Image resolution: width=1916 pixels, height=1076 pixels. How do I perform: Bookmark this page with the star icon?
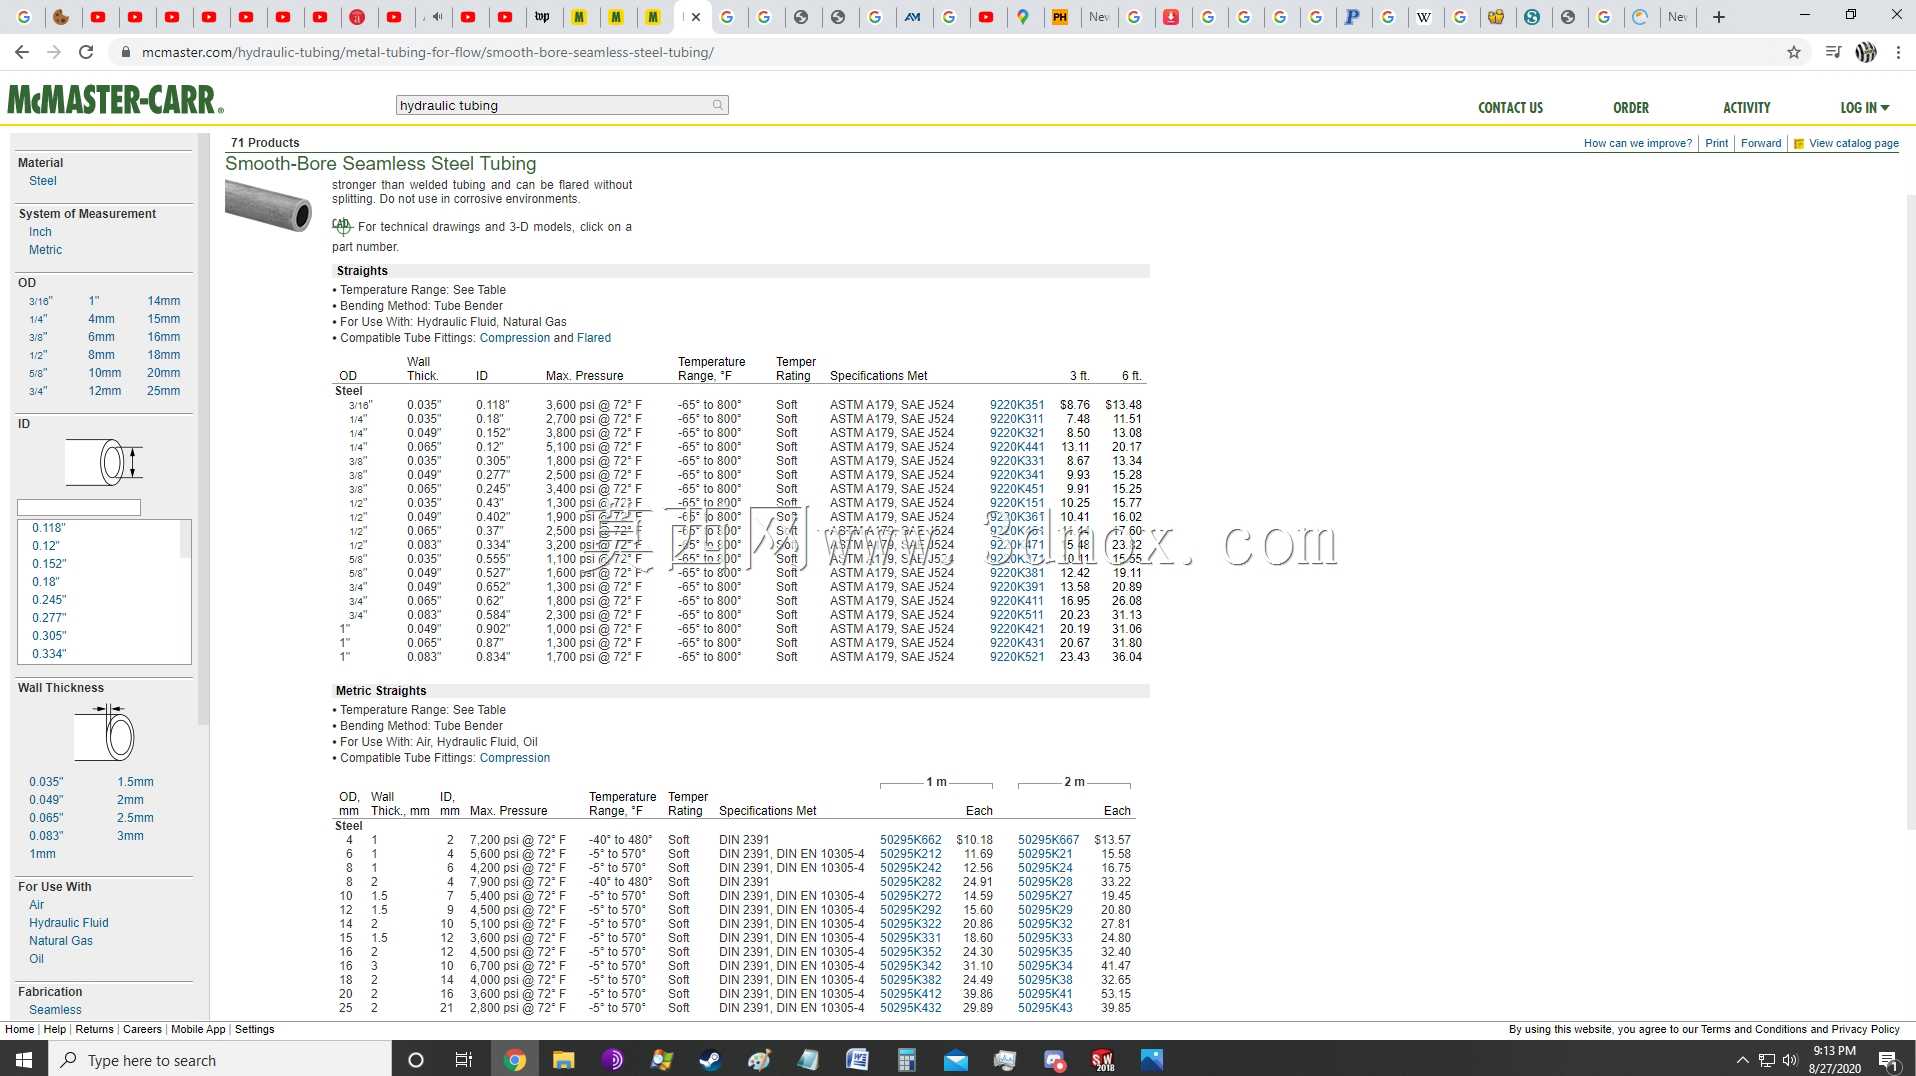pos(1794,52)
